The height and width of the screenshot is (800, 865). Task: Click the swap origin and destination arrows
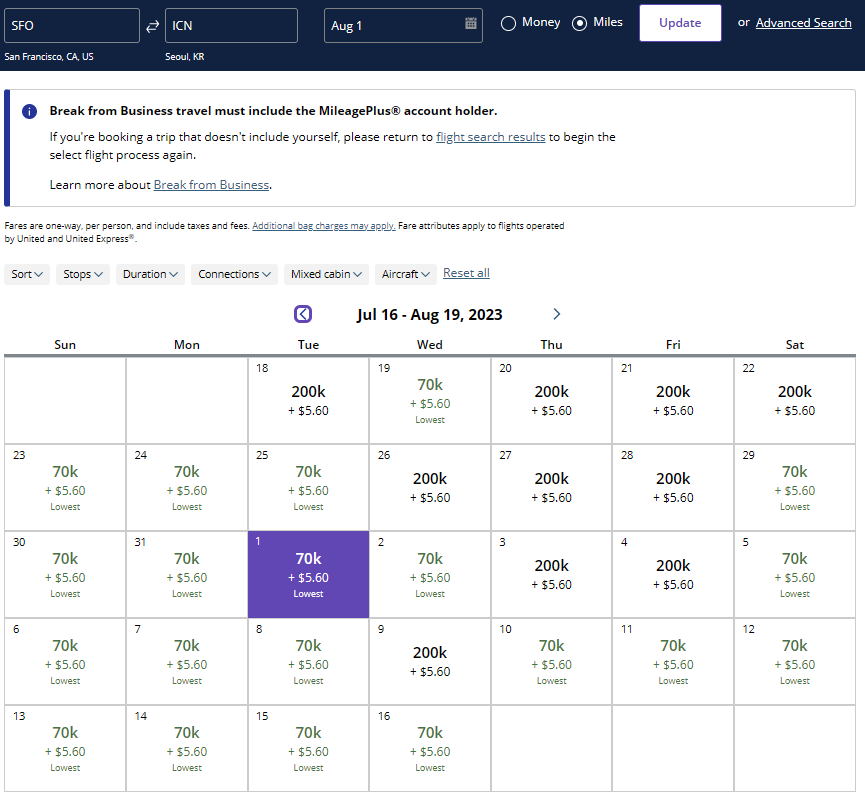(x=152, y=26)
